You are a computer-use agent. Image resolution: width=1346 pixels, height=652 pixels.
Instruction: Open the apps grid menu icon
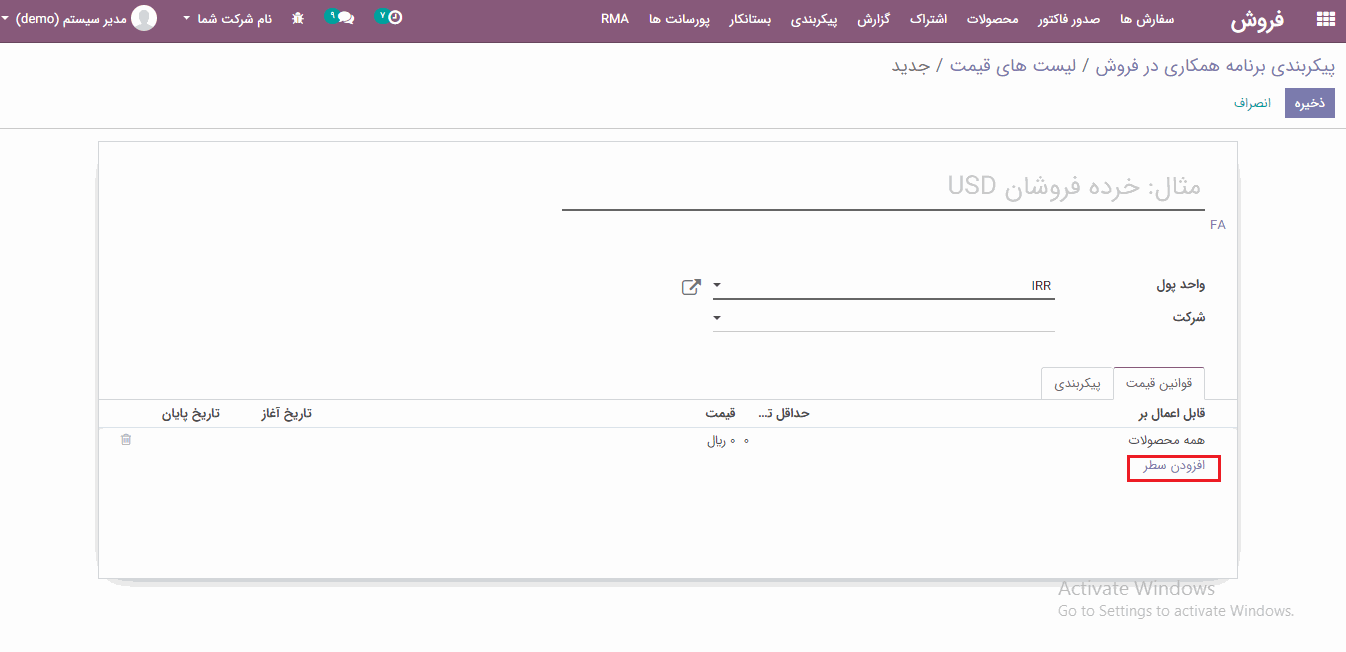pyautogui.click(x=1326, y=19)
